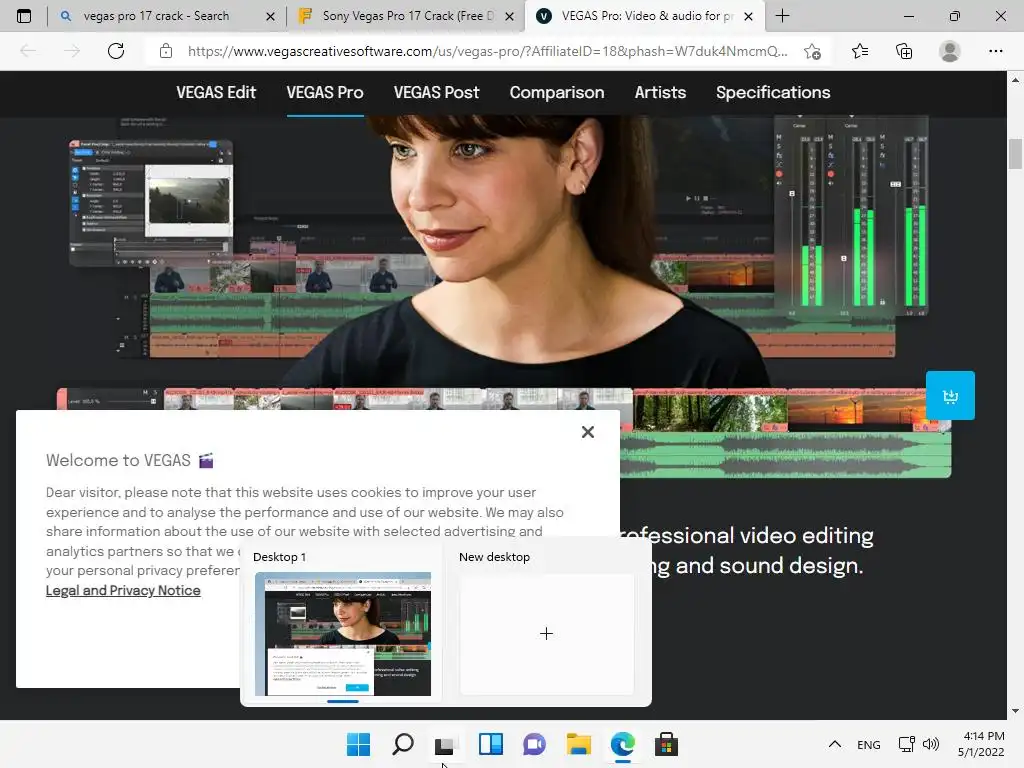
Task: Select the Desktop 1 thumbnail
Action: (x=343, y=633)
